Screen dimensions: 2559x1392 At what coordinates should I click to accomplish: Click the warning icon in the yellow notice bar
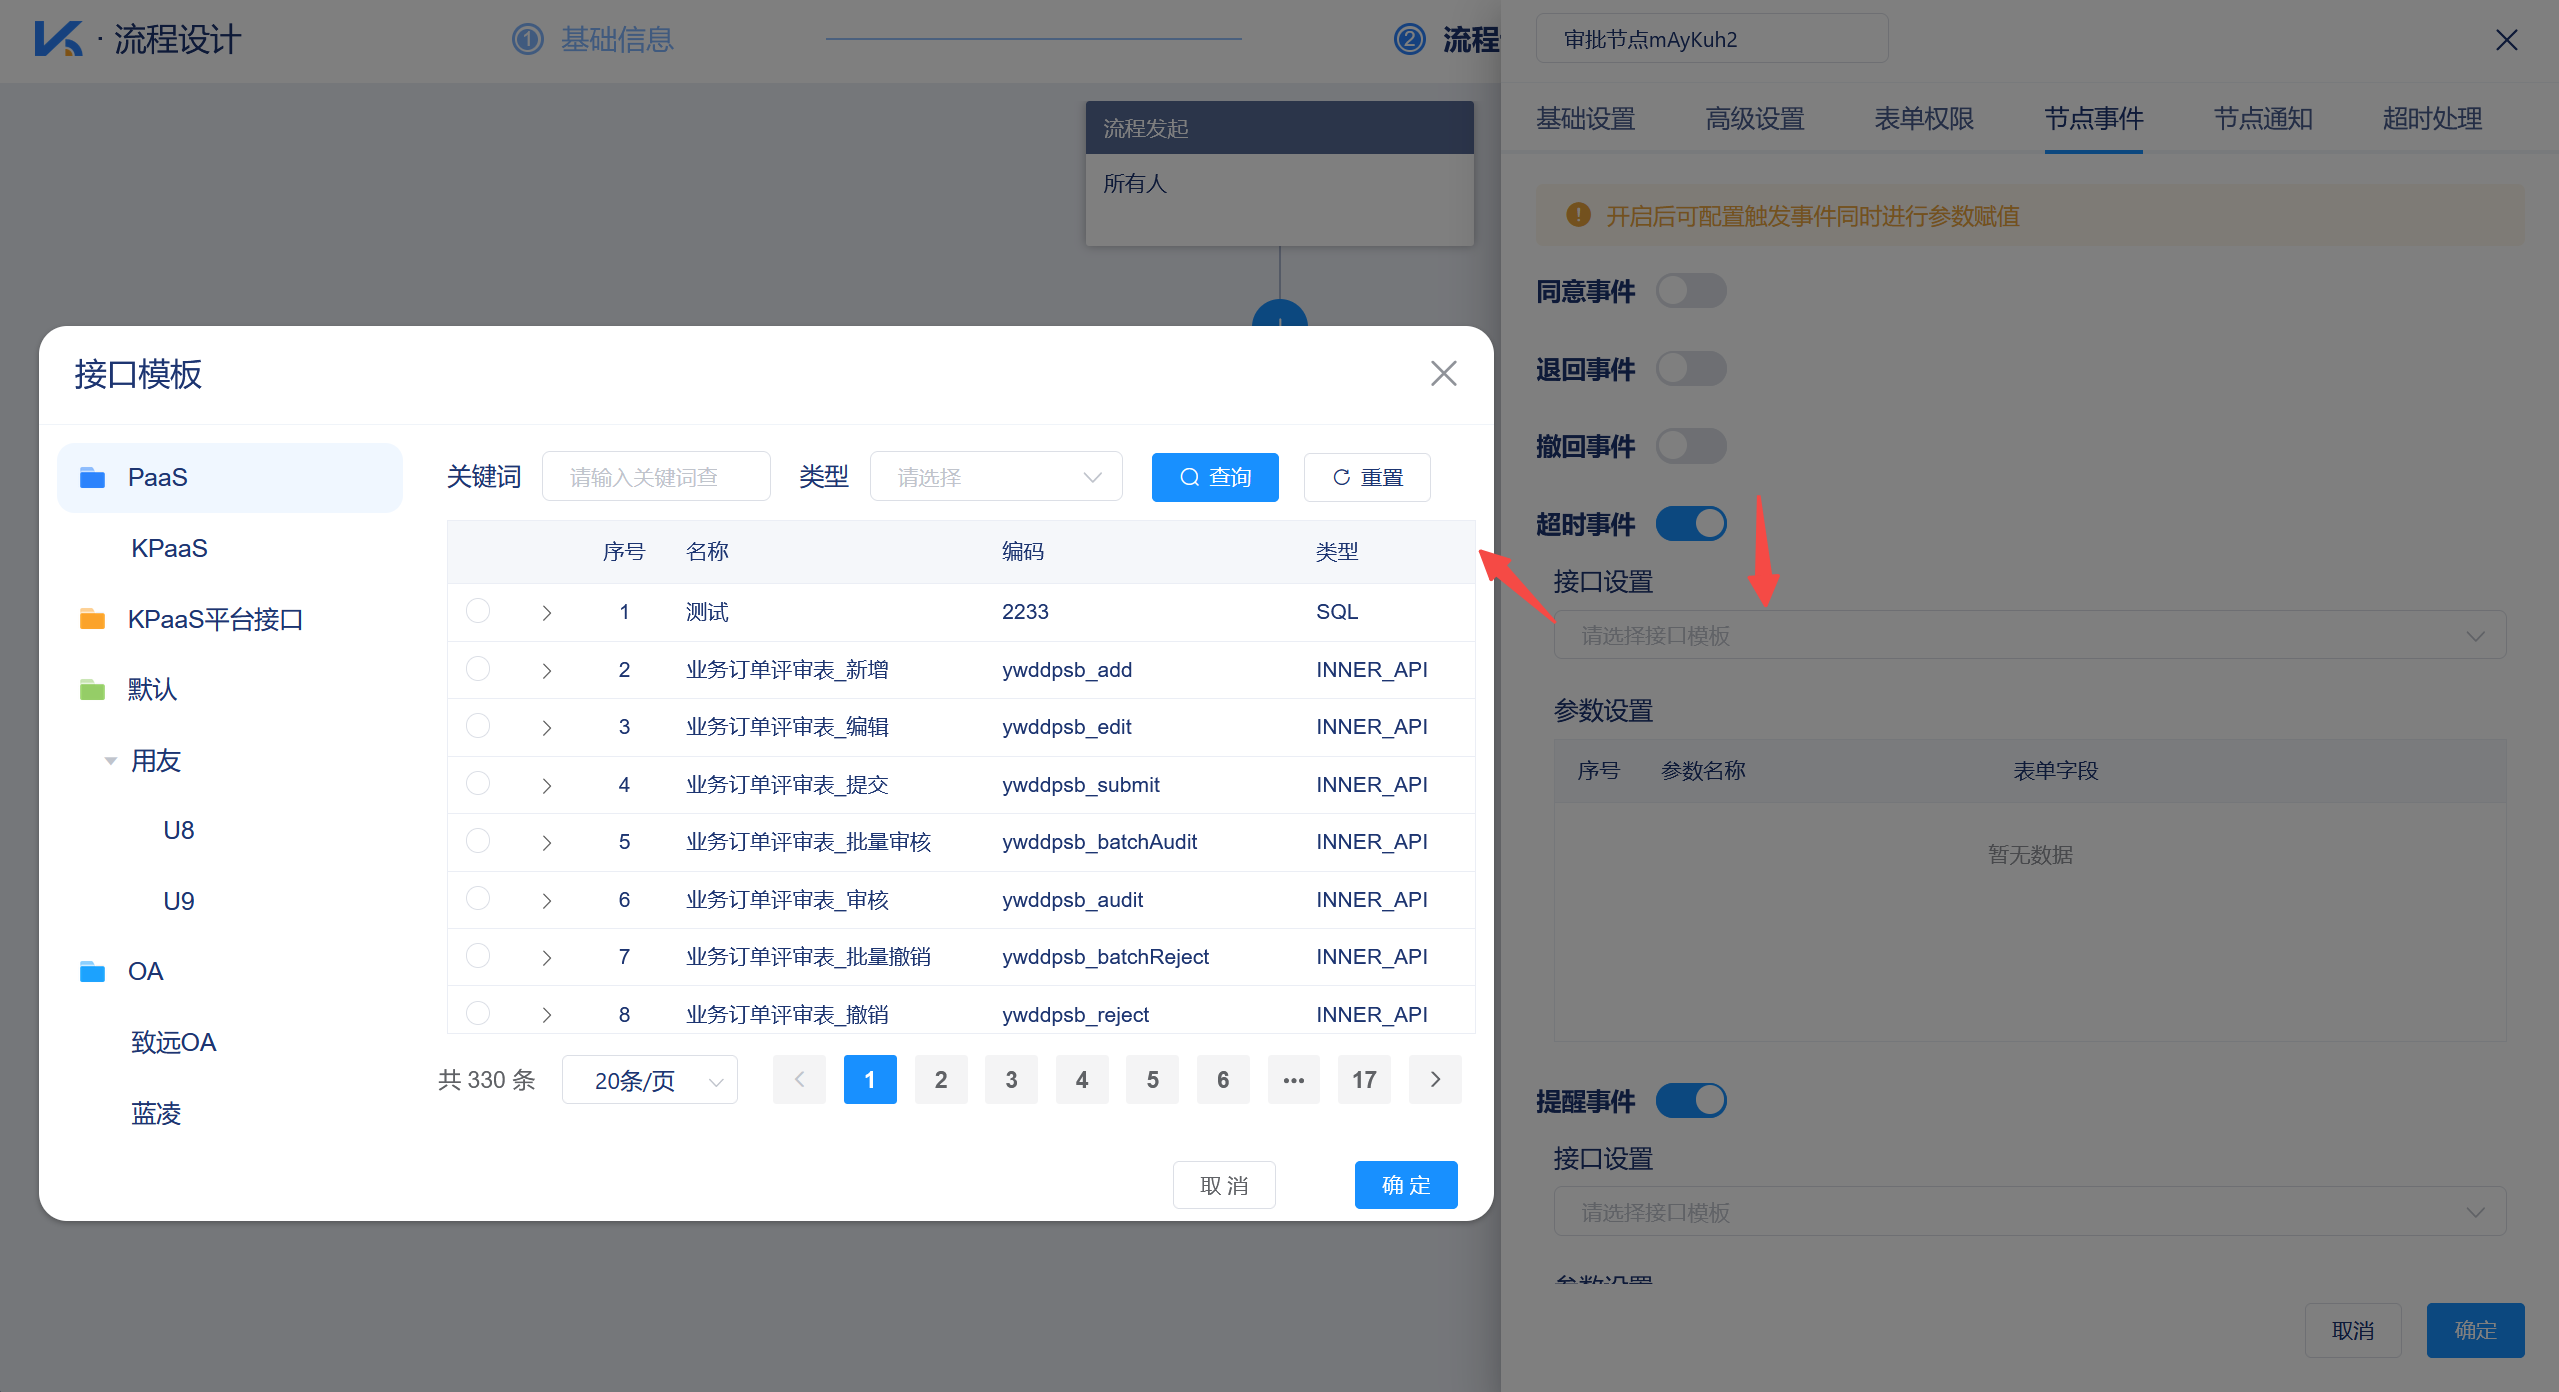(x=1578, y=214)
